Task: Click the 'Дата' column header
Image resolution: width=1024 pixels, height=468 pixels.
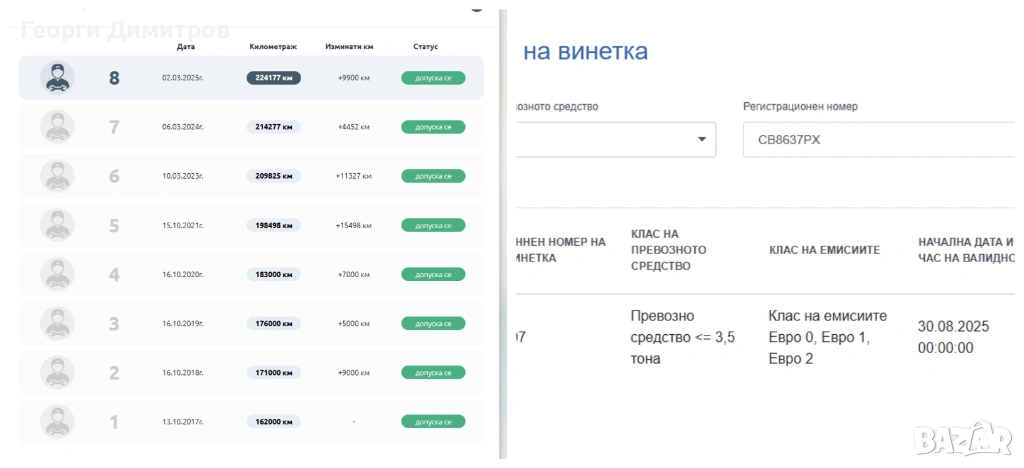Action: point(185,47)
